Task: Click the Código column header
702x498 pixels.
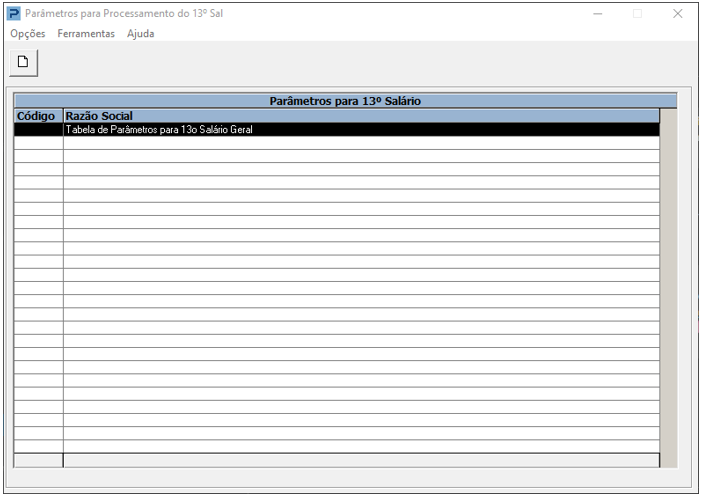Action: [39, 116]
